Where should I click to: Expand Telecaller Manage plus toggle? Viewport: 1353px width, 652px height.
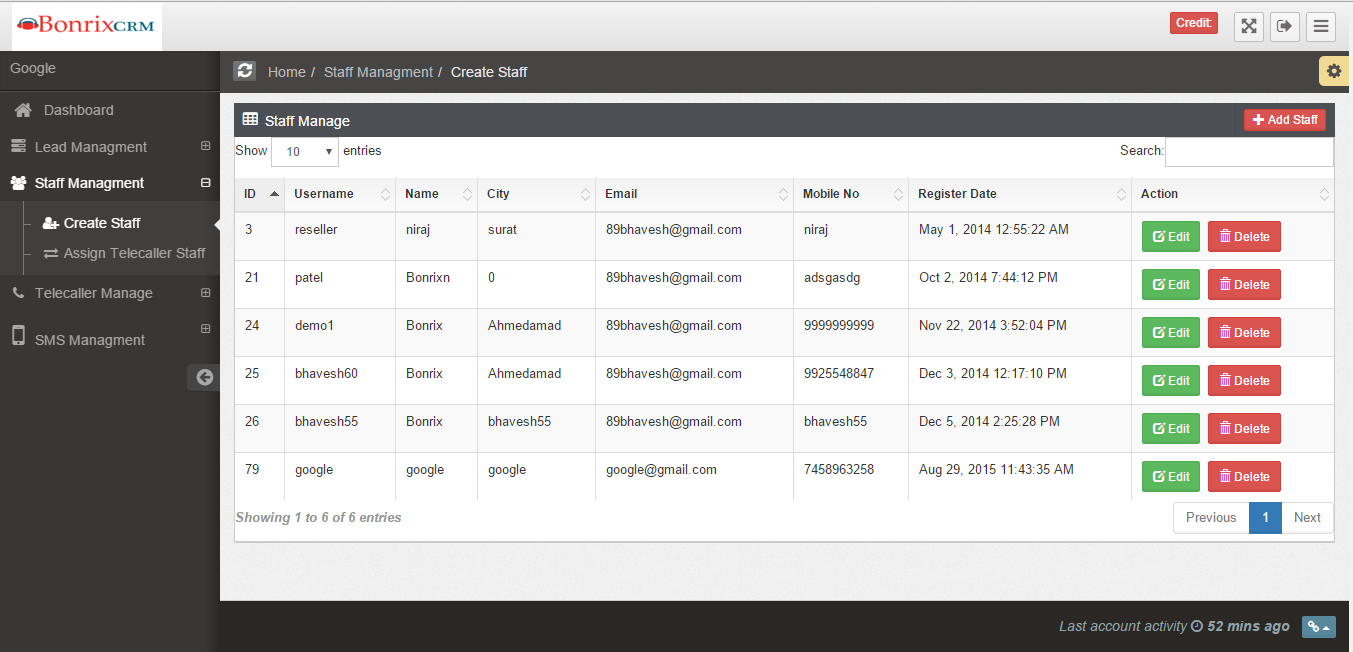point(205,293)
